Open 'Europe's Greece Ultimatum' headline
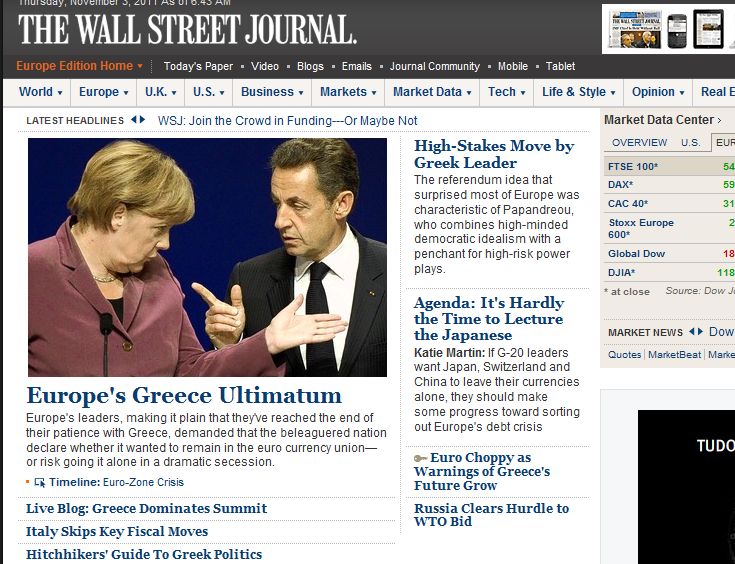 tap(184, 395)
